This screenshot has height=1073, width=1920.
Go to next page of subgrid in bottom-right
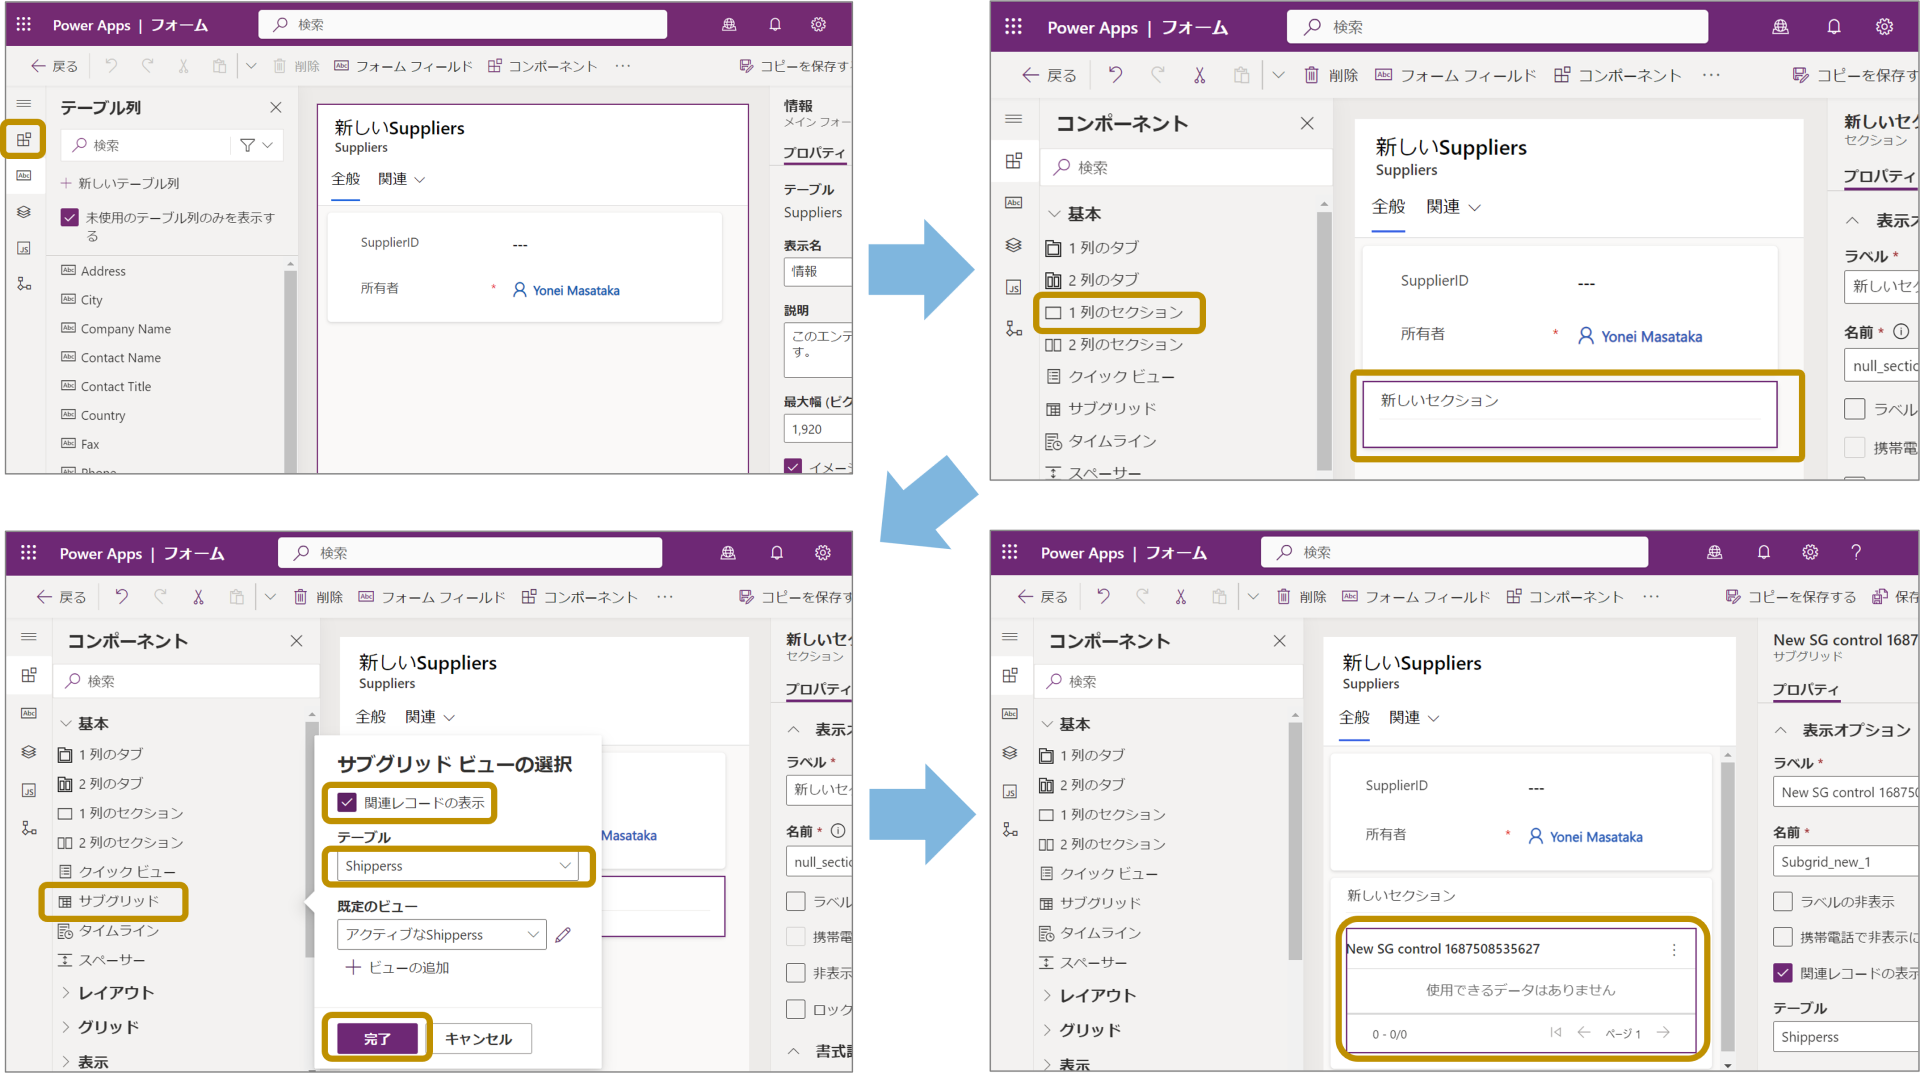(x=1663, y=1032)
